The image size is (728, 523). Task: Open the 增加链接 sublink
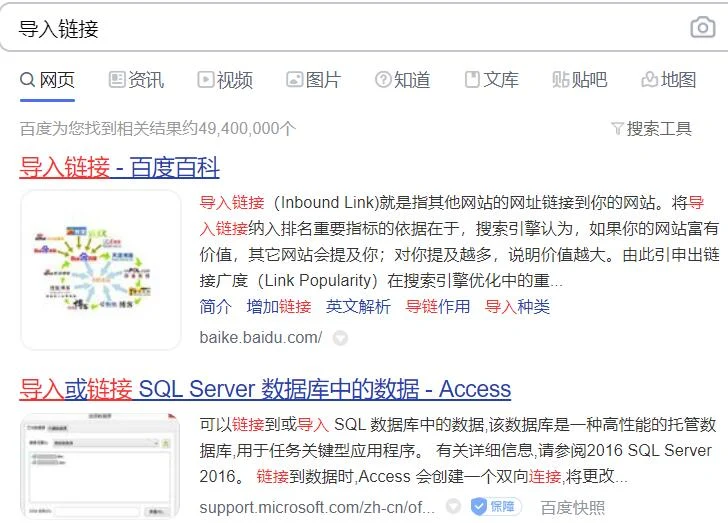pyautogui.click(x=279, y=307)
